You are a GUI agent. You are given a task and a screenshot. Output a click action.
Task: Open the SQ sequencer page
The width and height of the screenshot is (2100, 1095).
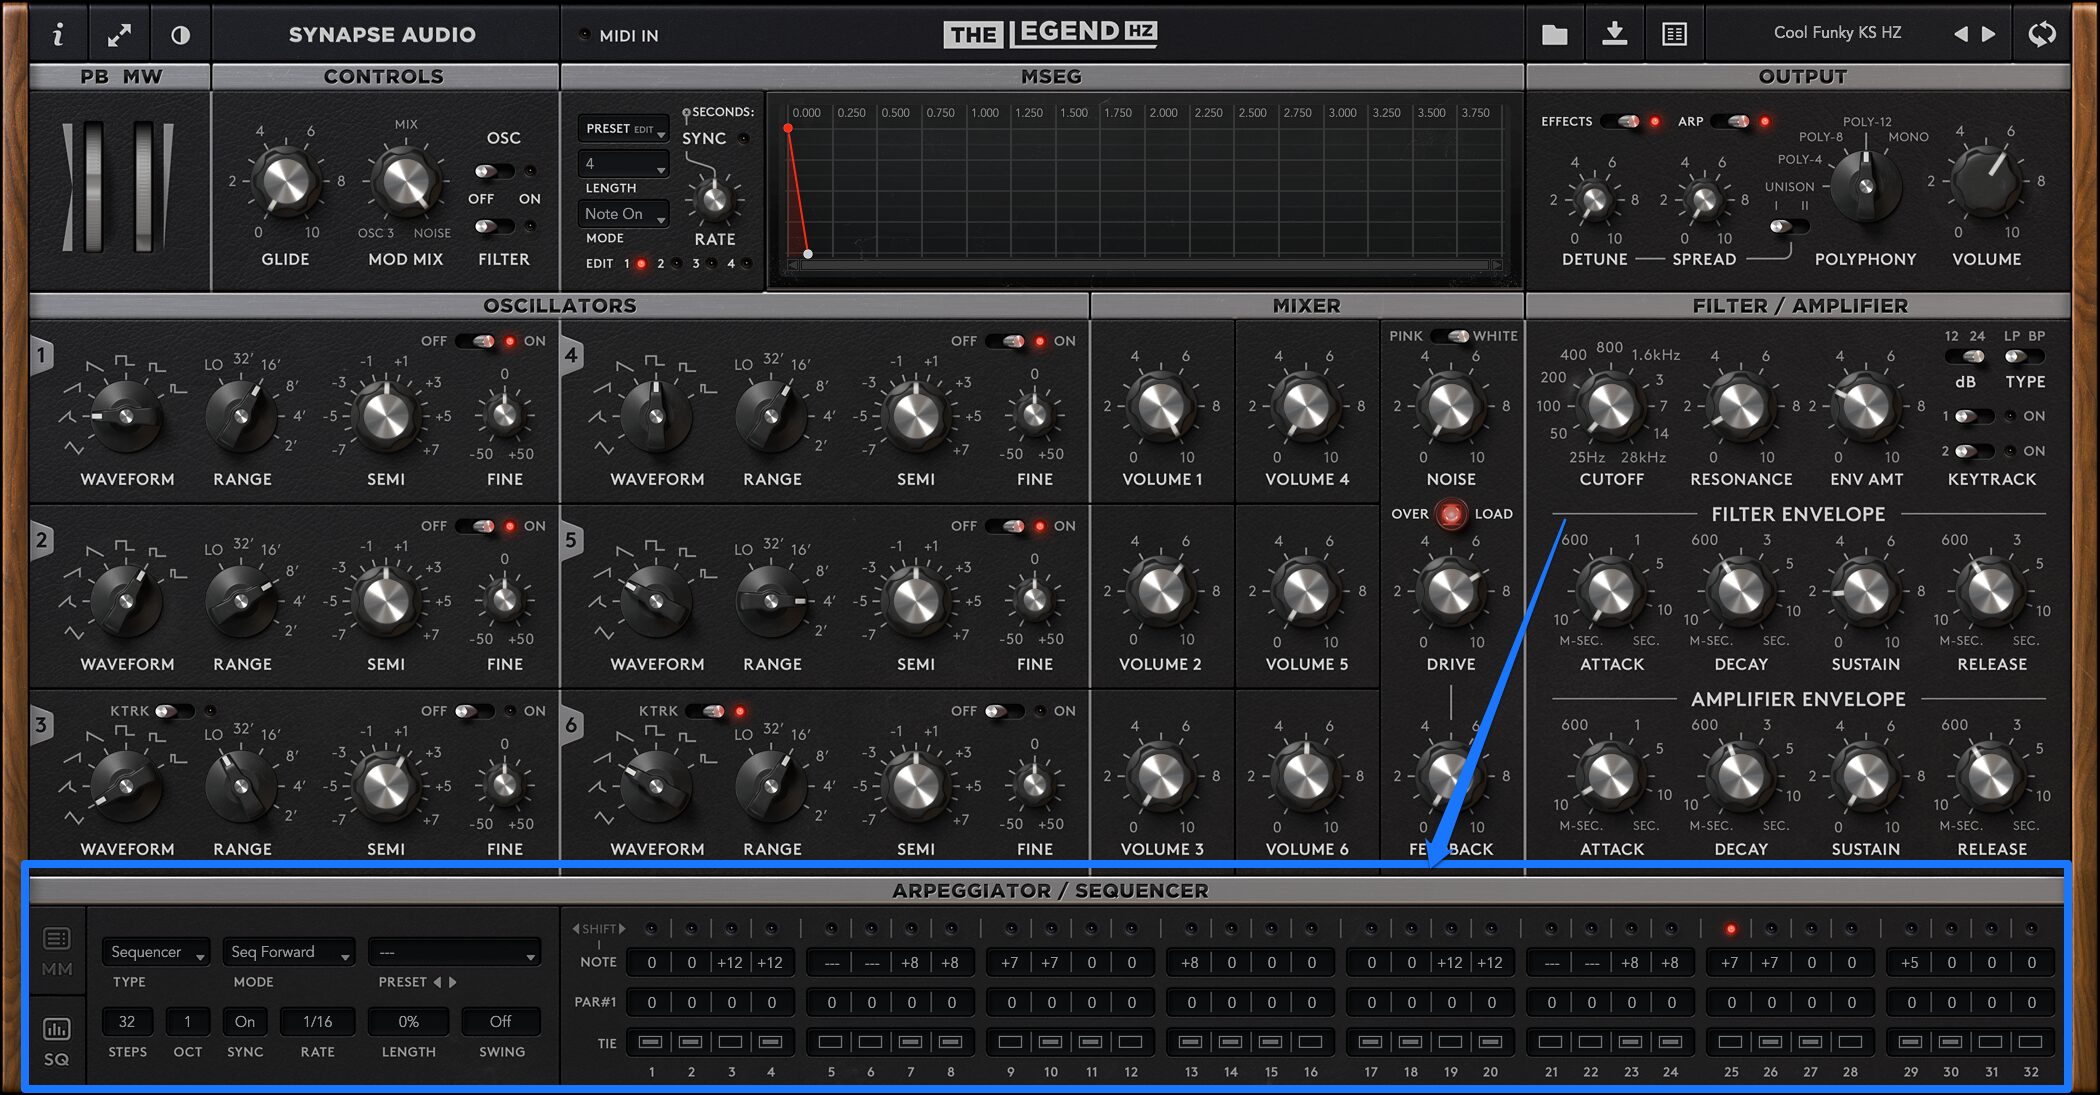point(57,1041)
